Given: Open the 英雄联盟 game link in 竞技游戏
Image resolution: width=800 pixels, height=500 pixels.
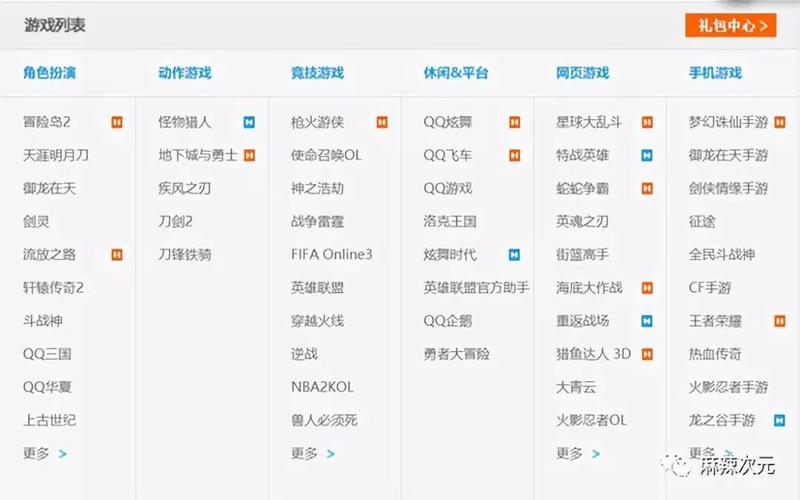Looking at the screenshot, I should point(317,288).
